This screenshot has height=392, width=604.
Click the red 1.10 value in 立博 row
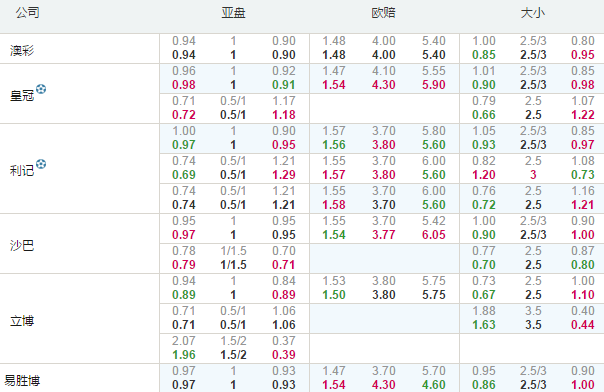(x=583, y=295)
